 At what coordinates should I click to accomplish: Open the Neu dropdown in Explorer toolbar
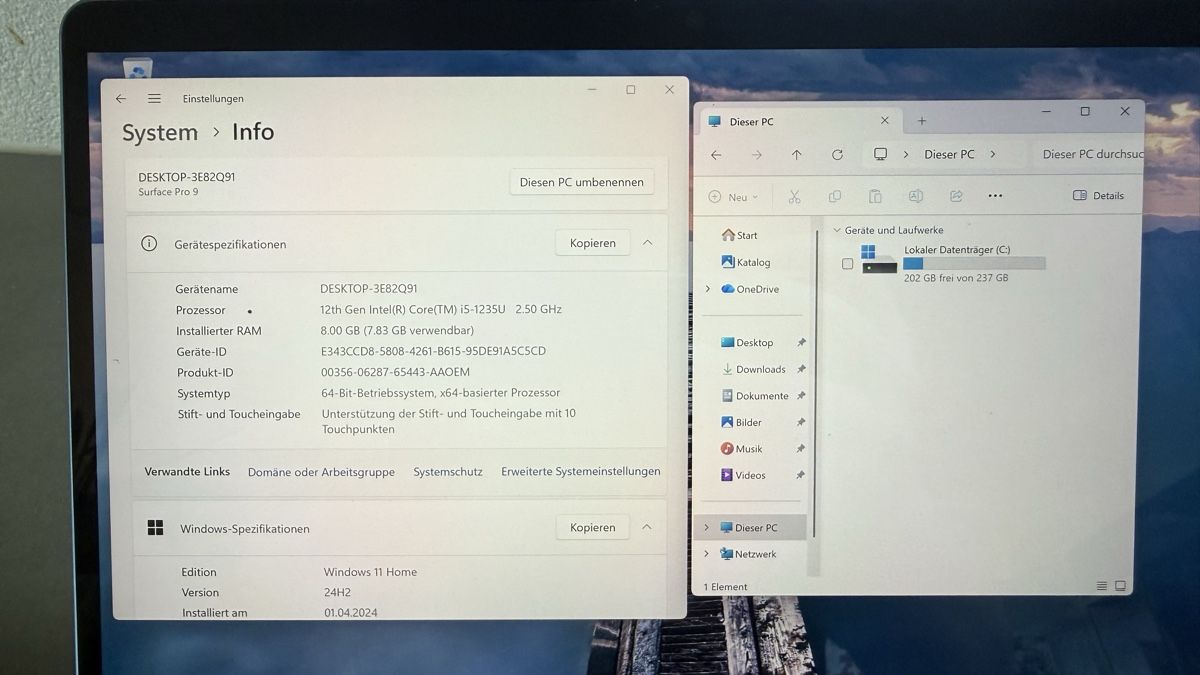click(x=734, y=197)
